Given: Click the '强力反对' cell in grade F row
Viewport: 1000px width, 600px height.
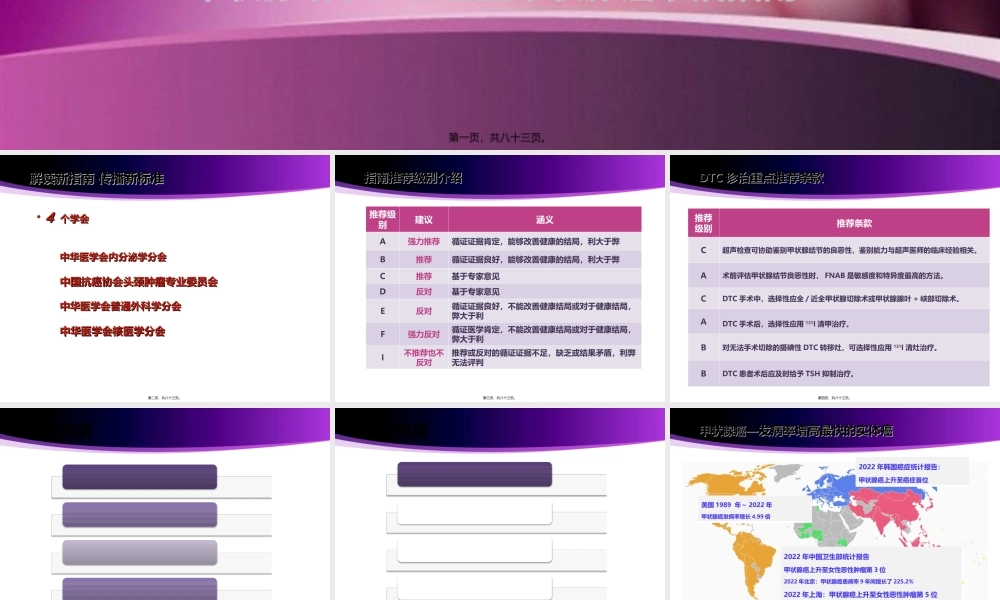Looking at the screenshot, I should point(423,334).
